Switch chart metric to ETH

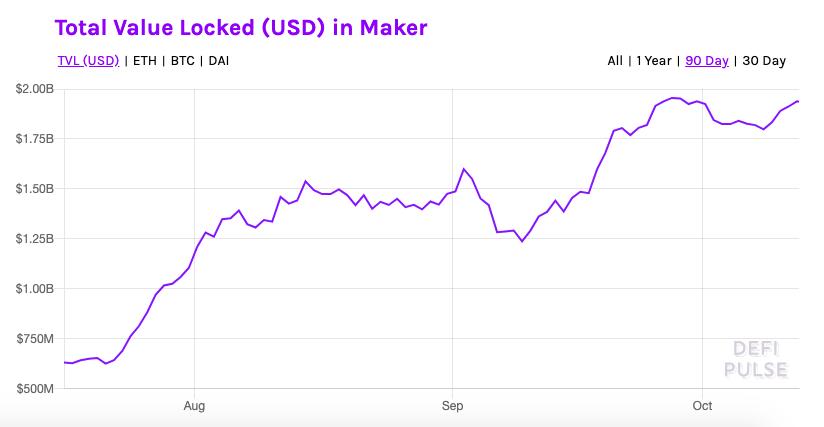click(145, 61)
